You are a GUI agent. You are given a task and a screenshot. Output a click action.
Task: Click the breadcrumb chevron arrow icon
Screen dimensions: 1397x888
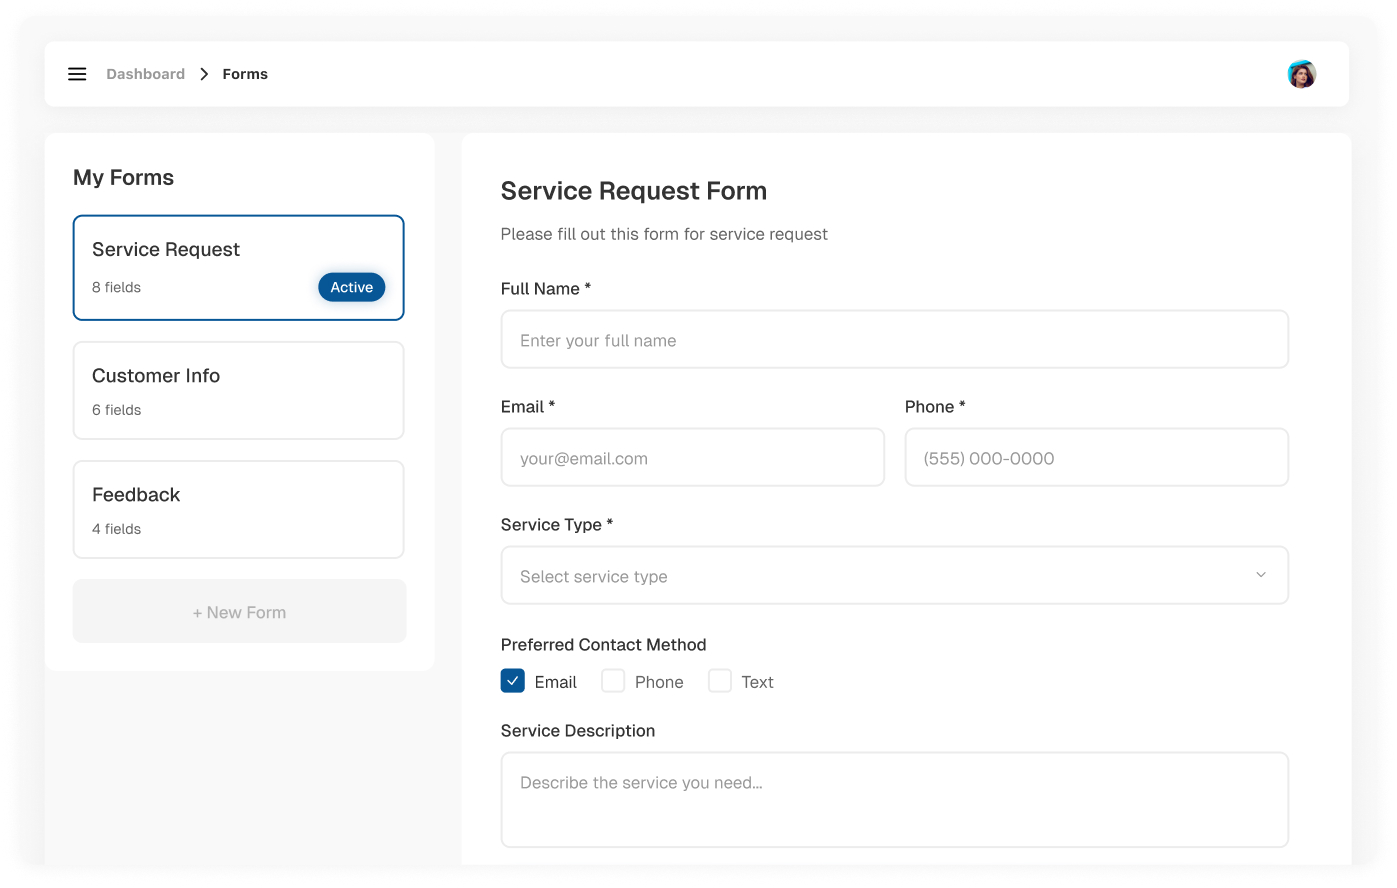point(204,74)
